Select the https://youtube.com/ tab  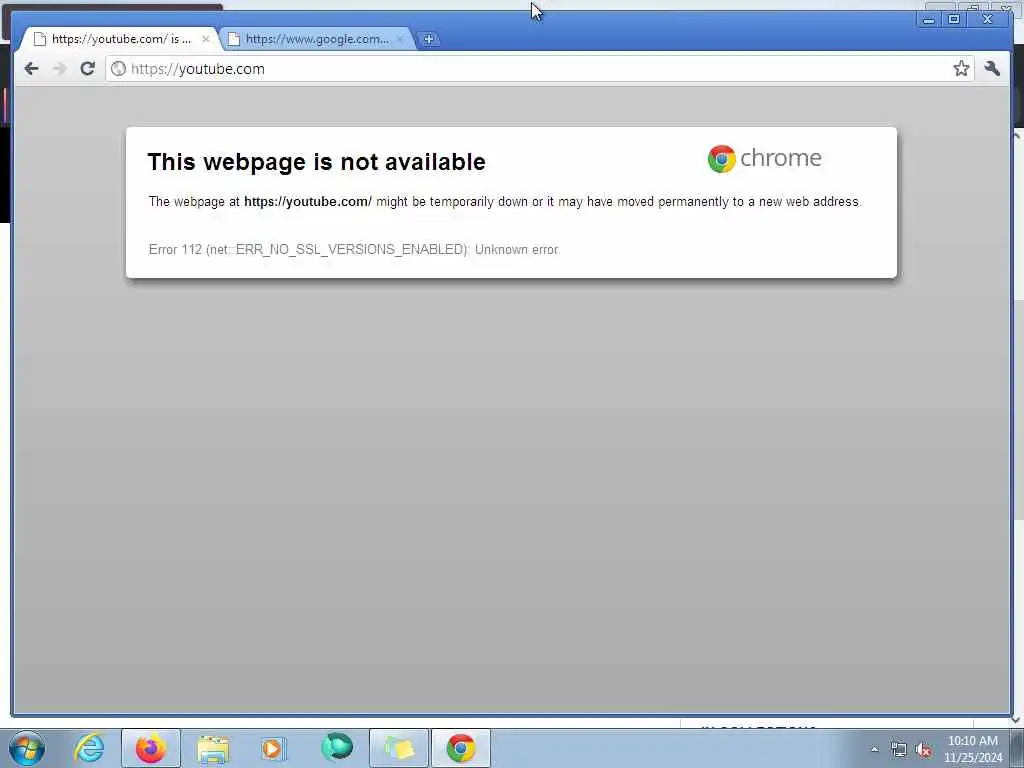click(x=121, y=39)
